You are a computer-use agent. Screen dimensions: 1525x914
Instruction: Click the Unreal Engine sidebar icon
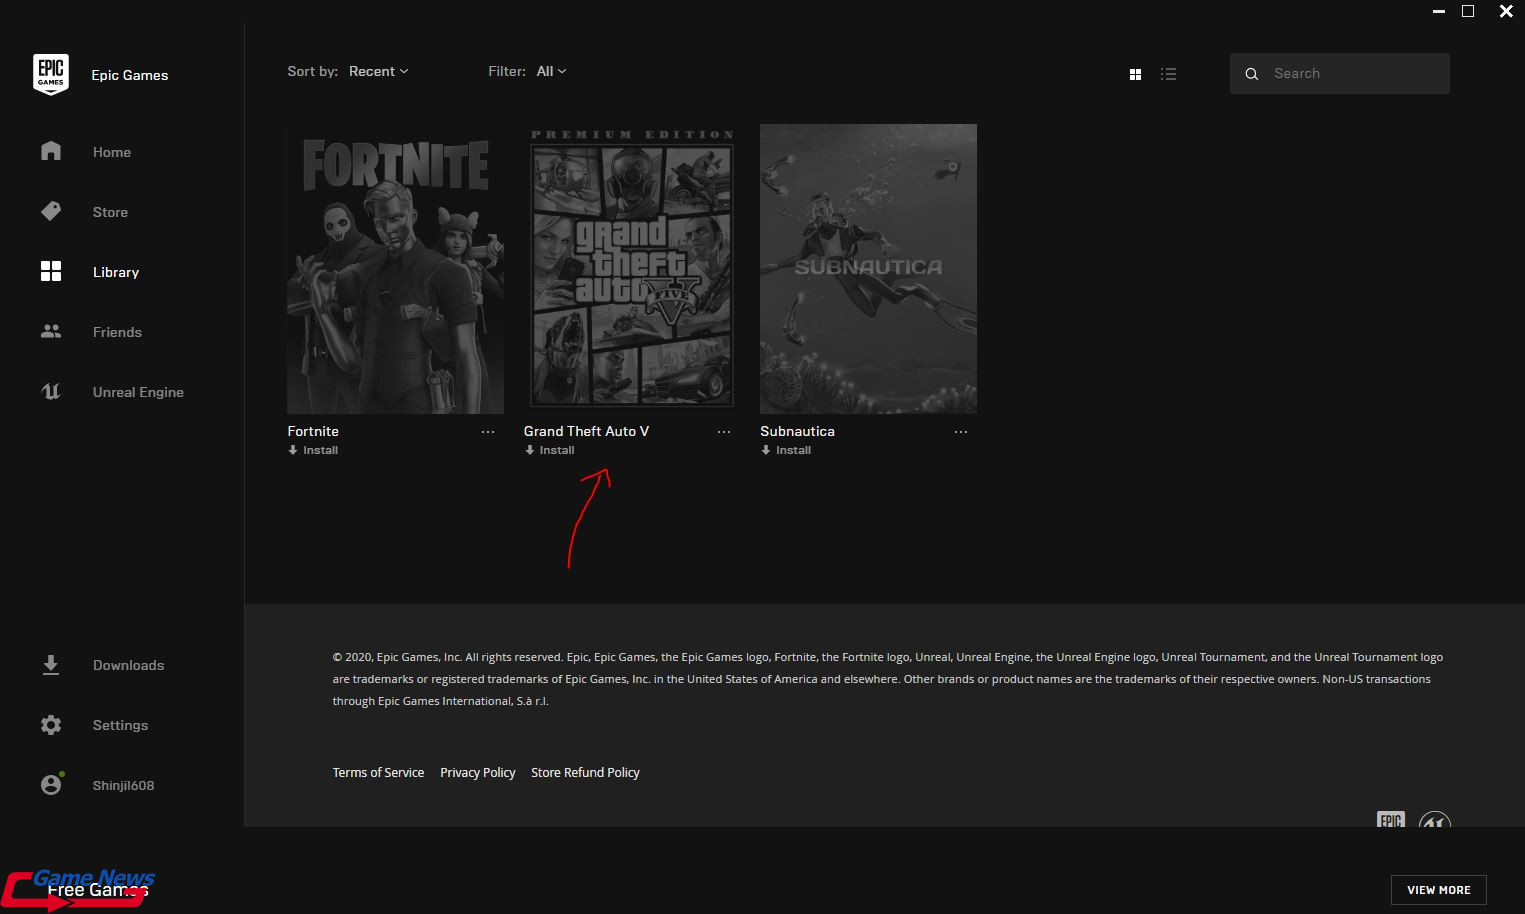coord(51,391)
